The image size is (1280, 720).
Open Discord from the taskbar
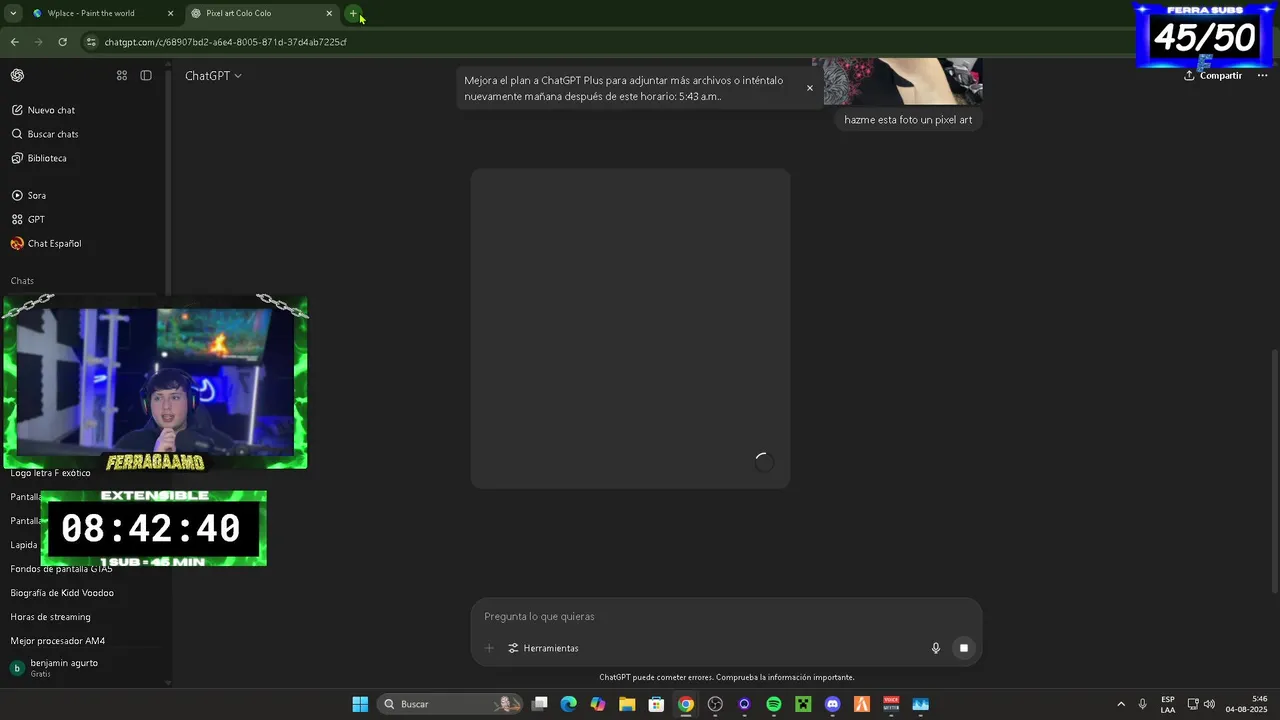[x=832, y=704]
